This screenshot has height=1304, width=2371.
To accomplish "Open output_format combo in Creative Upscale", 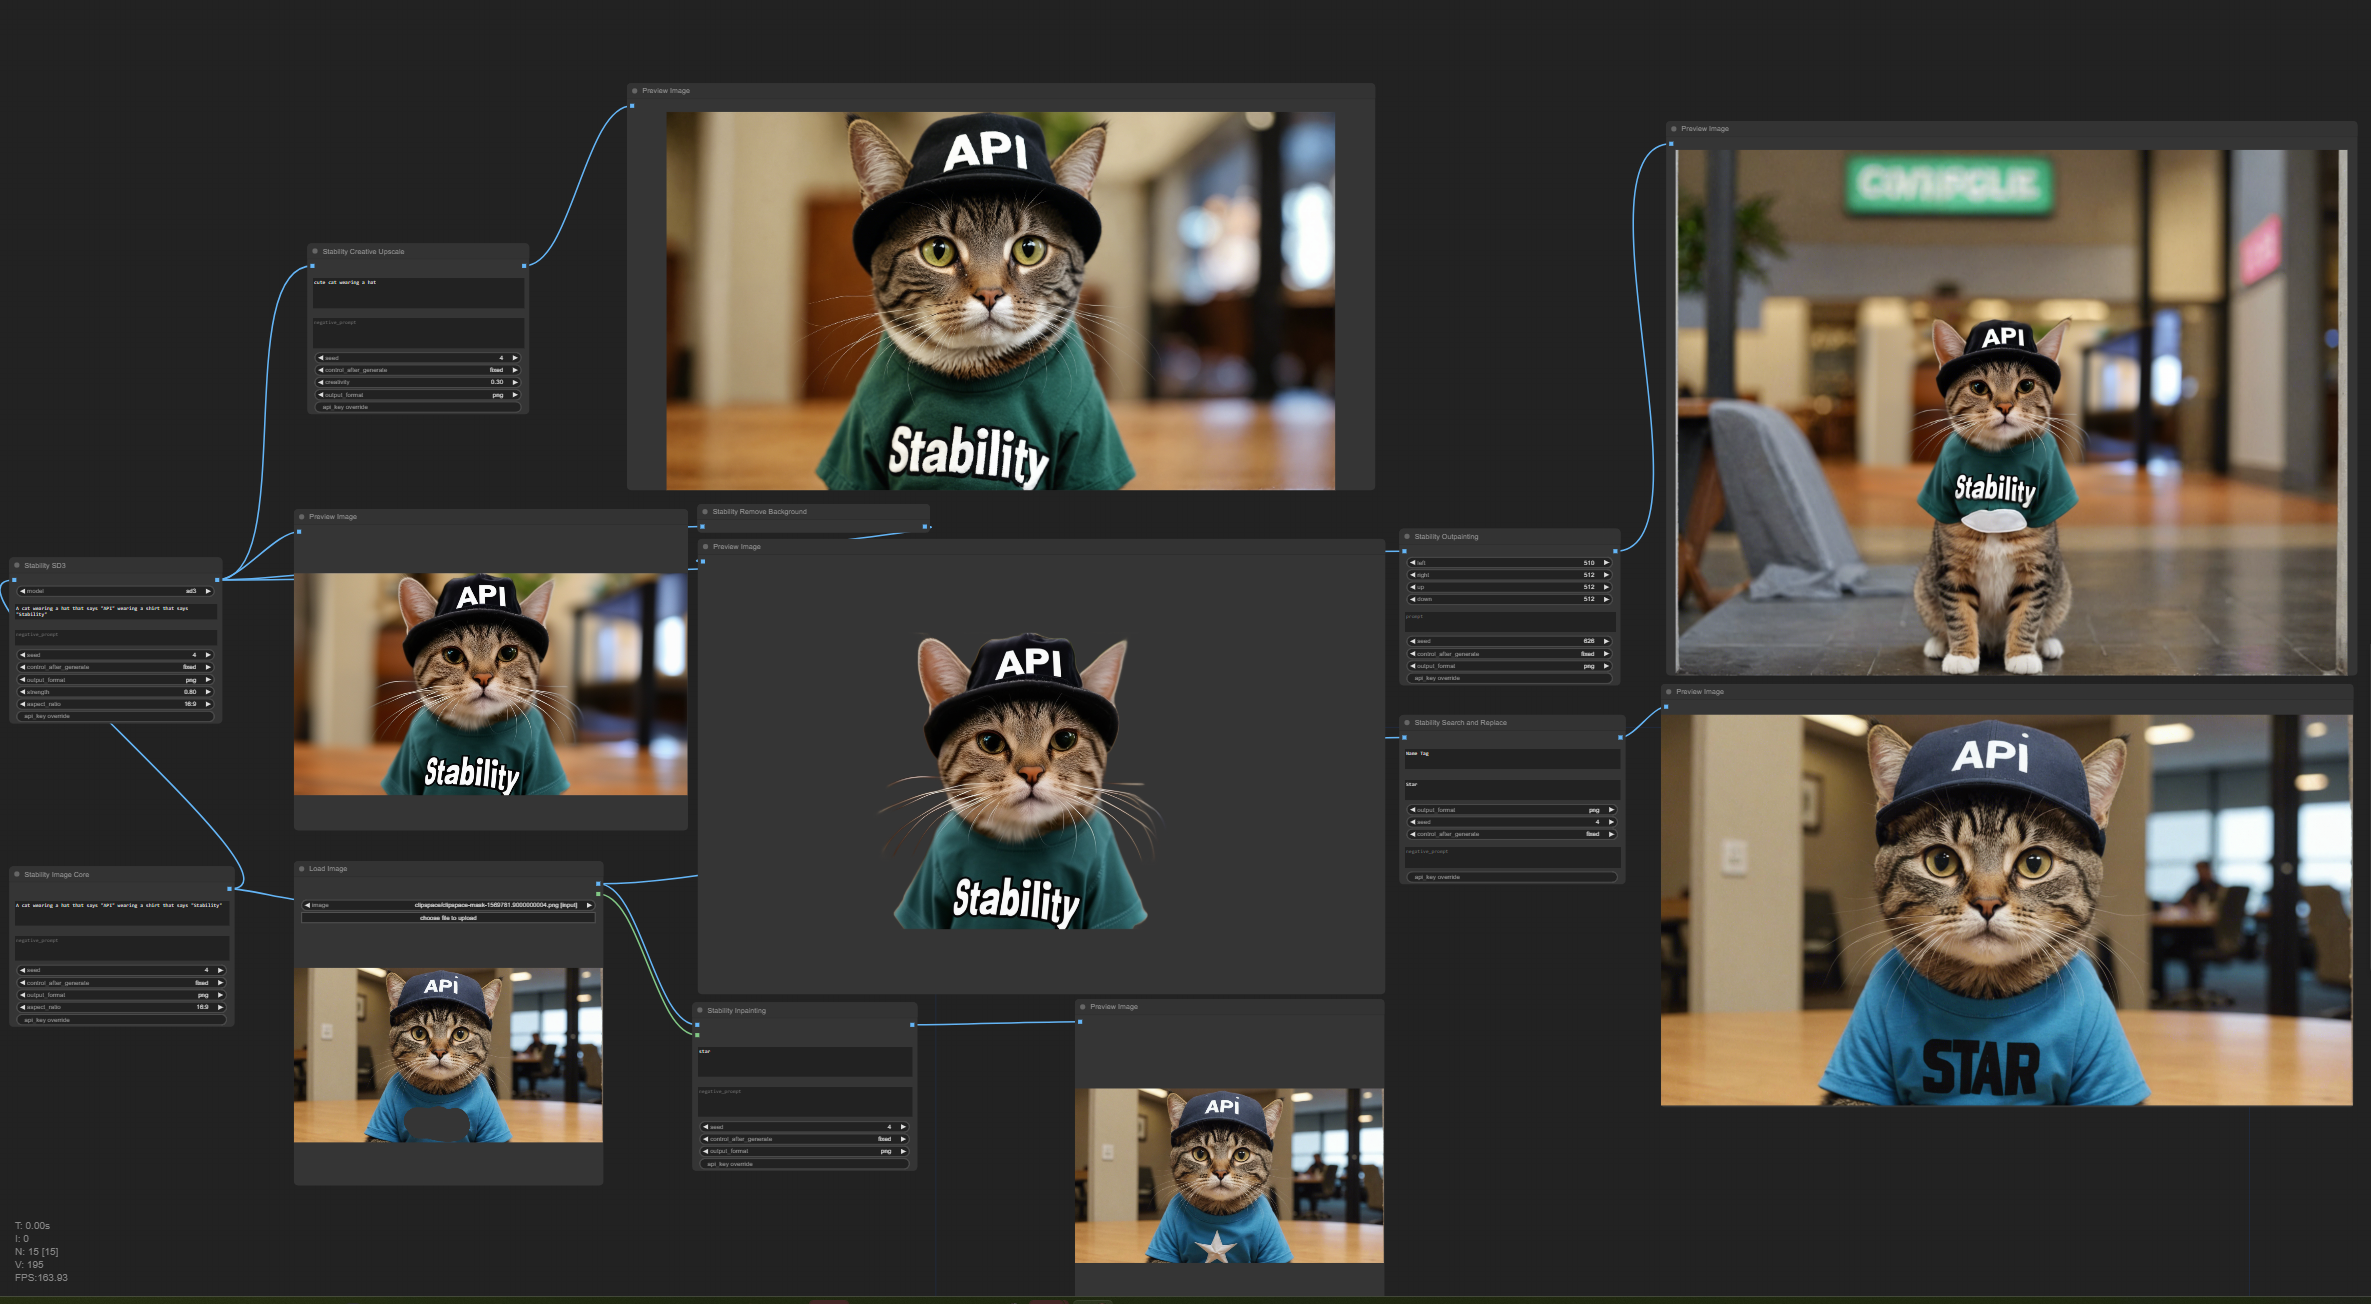I will pyautogui.click(x=418, y=395).
